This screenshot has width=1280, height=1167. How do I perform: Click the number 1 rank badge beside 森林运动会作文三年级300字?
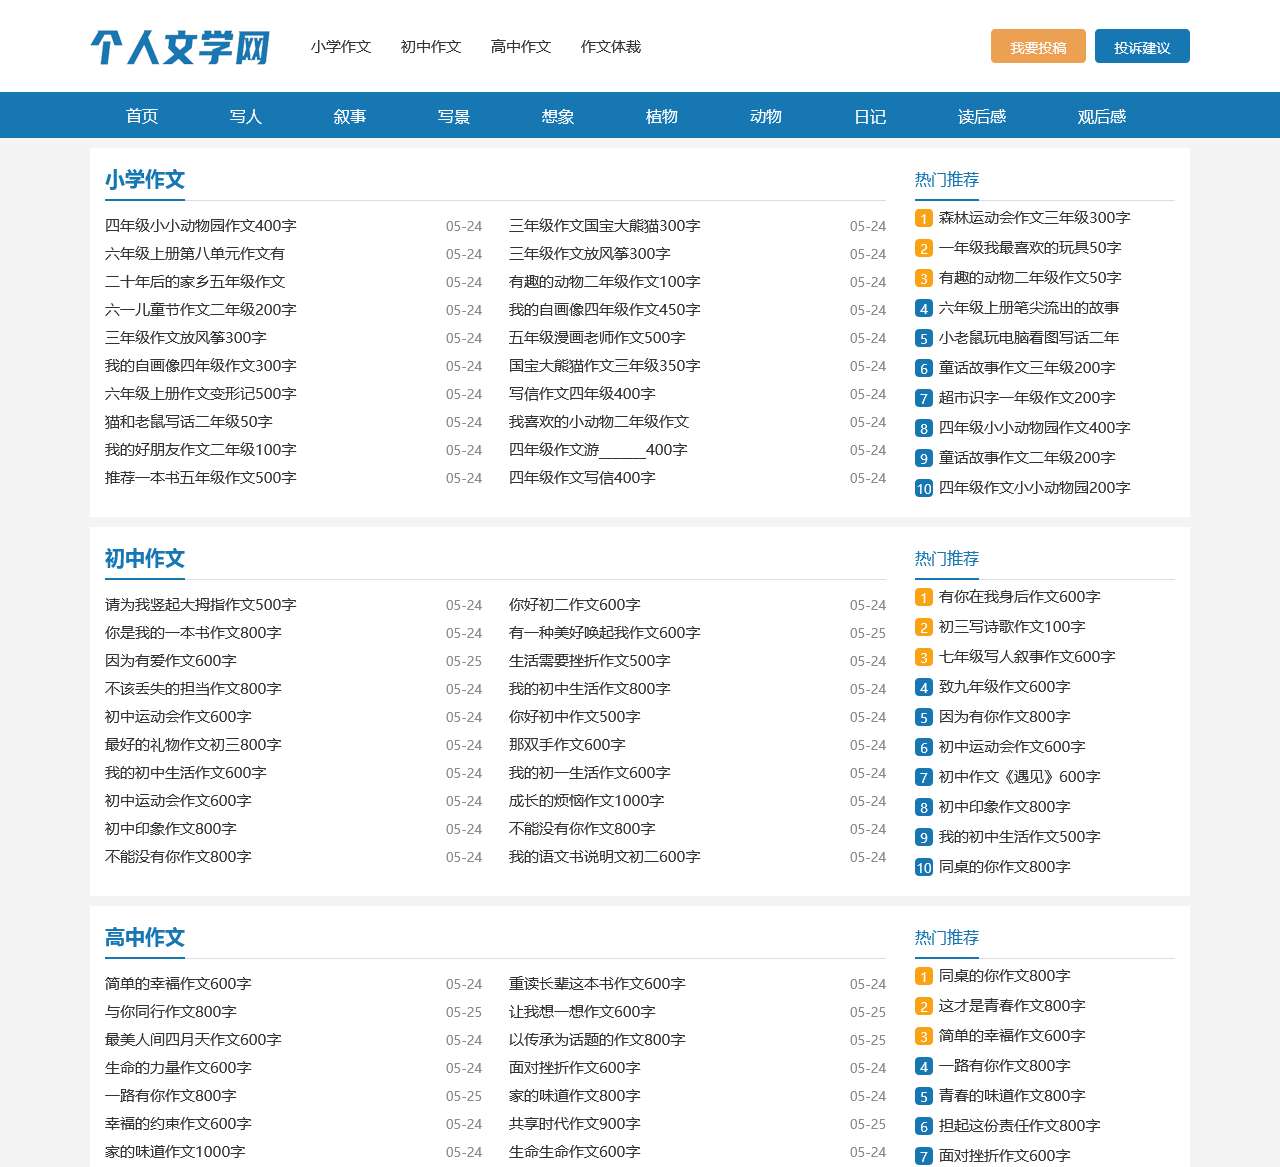(x=922, y=217)
